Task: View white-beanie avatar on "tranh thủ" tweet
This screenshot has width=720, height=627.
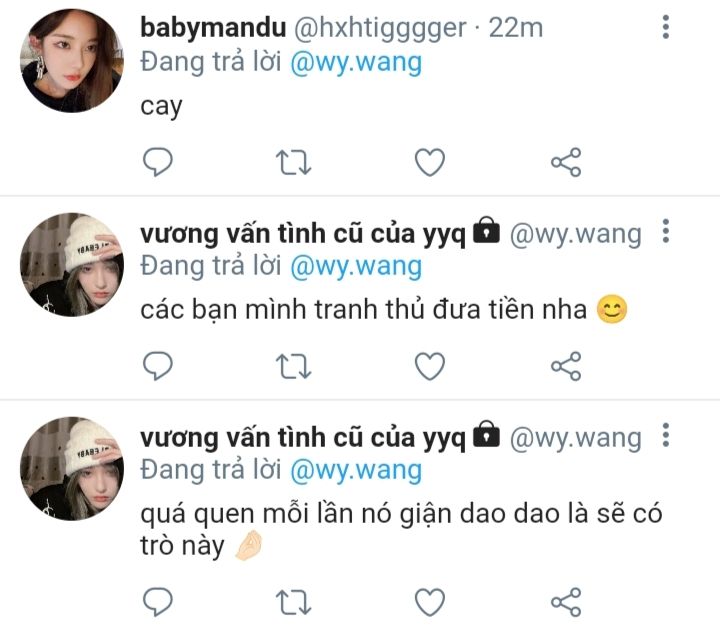Action: click(x=72, y=265)
